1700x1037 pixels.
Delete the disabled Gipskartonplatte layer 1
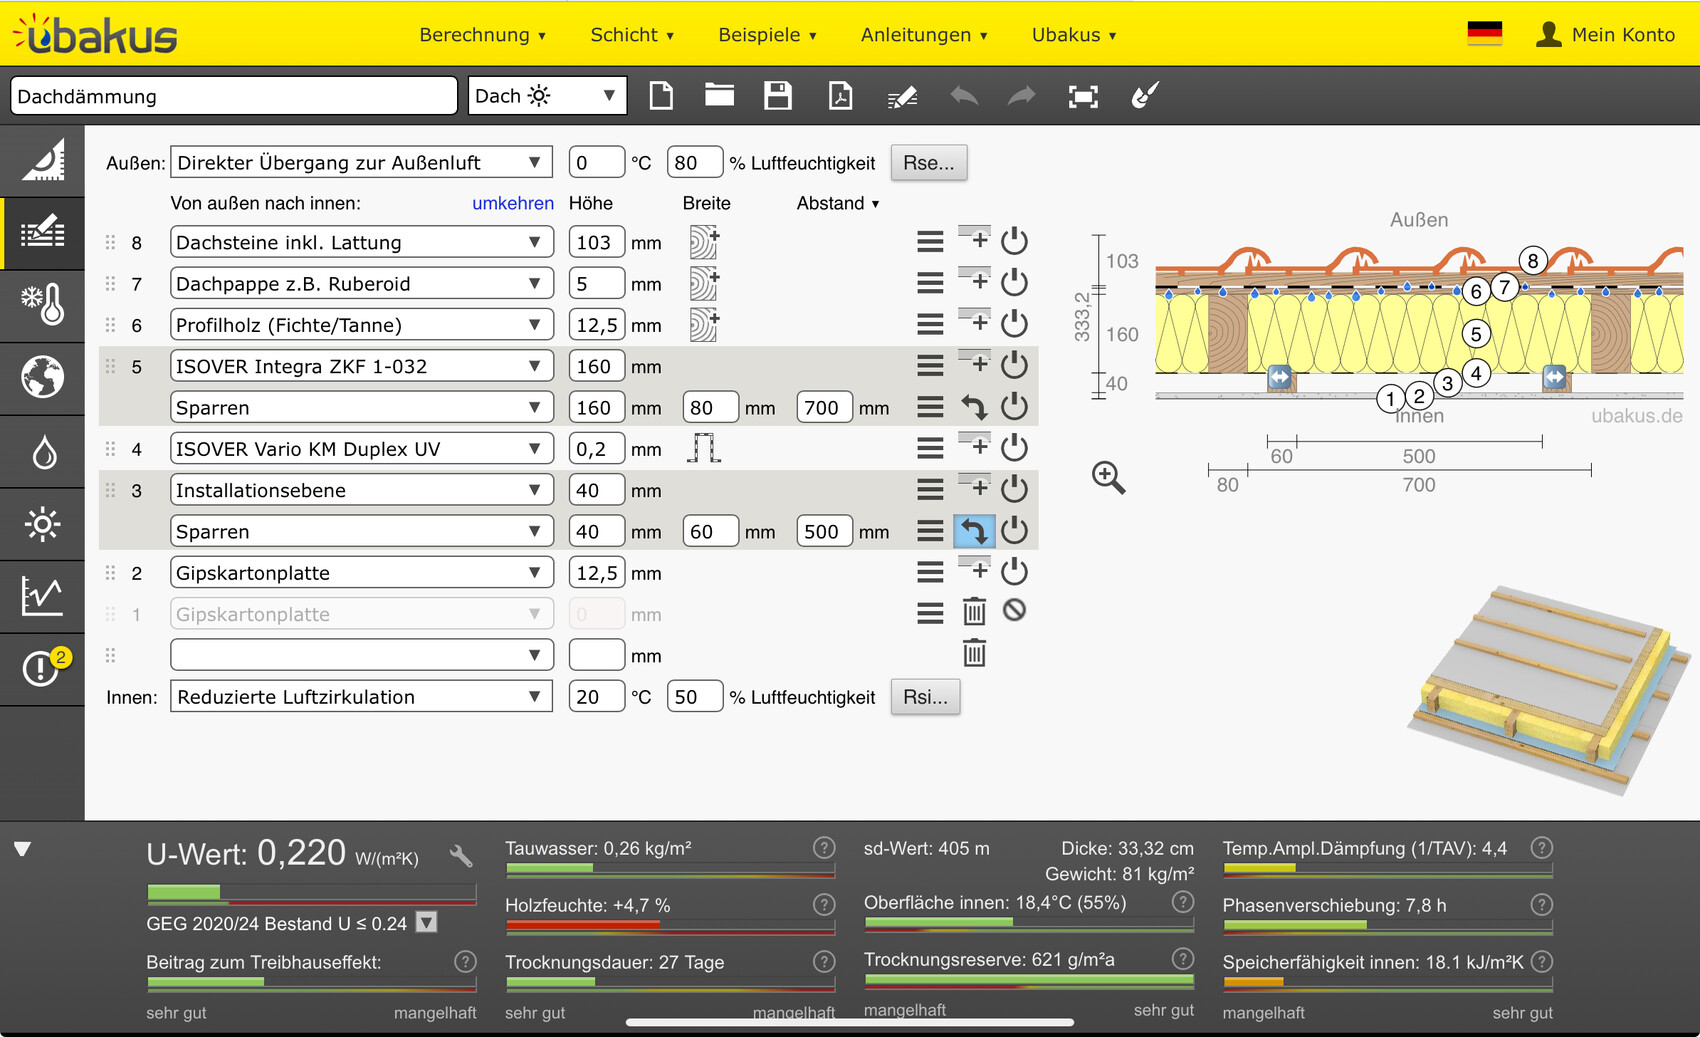click(x=974, y=612)
